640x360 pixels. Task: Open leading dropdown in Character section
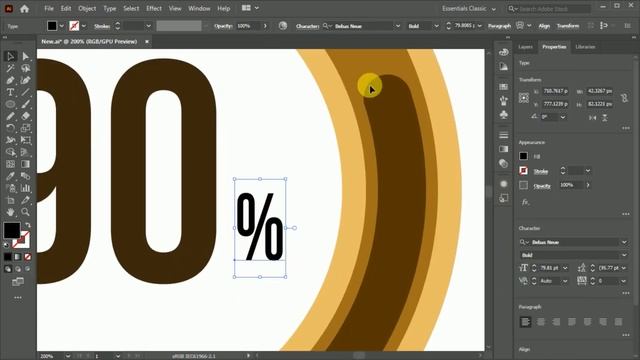624,268
